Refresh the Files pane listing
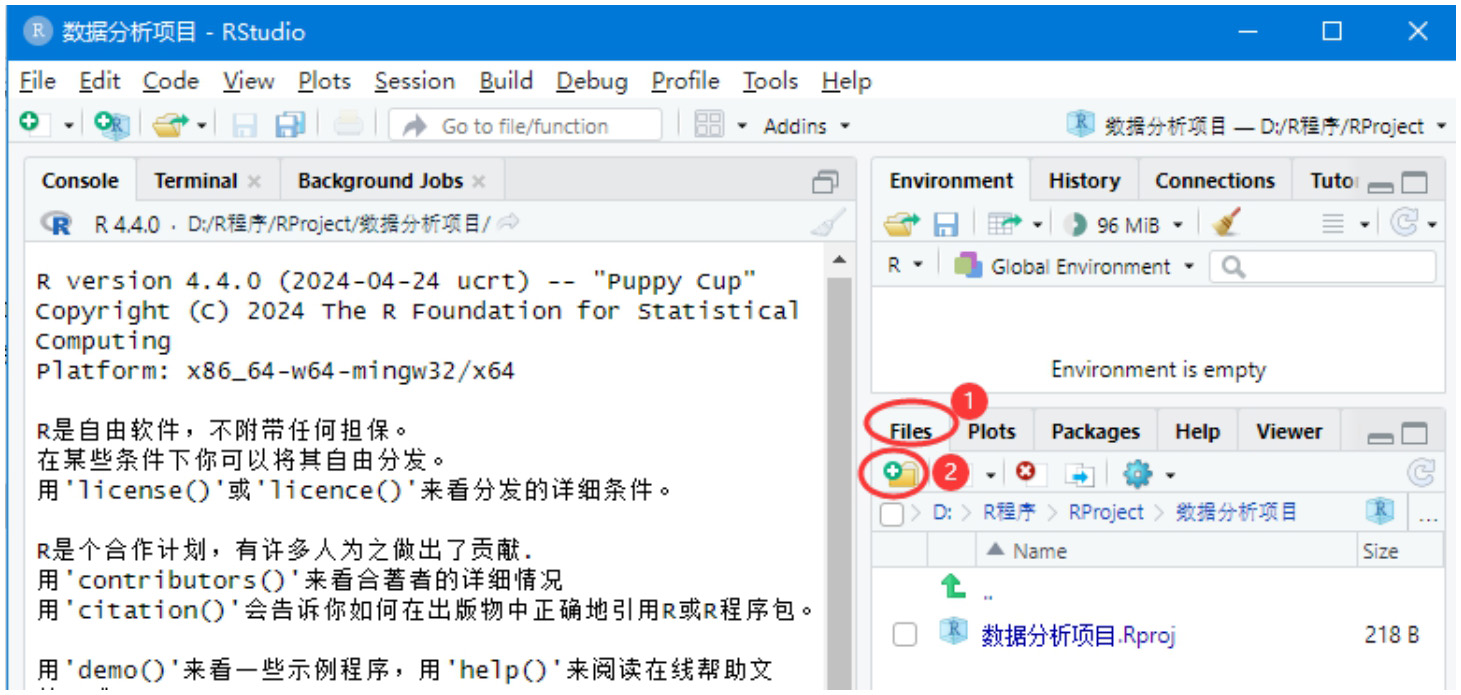The image size is (1461, 695). 1420,473
